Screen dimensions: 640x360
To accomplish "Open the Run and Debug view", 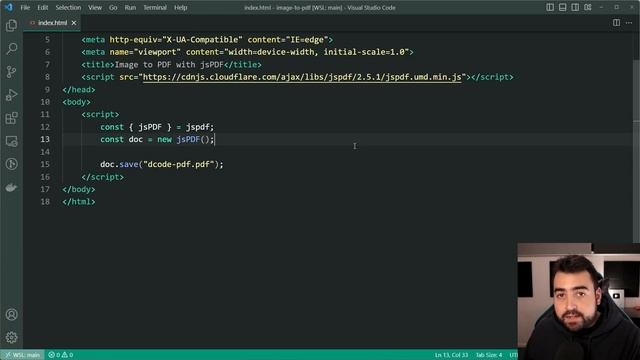I will pos(11,95).
